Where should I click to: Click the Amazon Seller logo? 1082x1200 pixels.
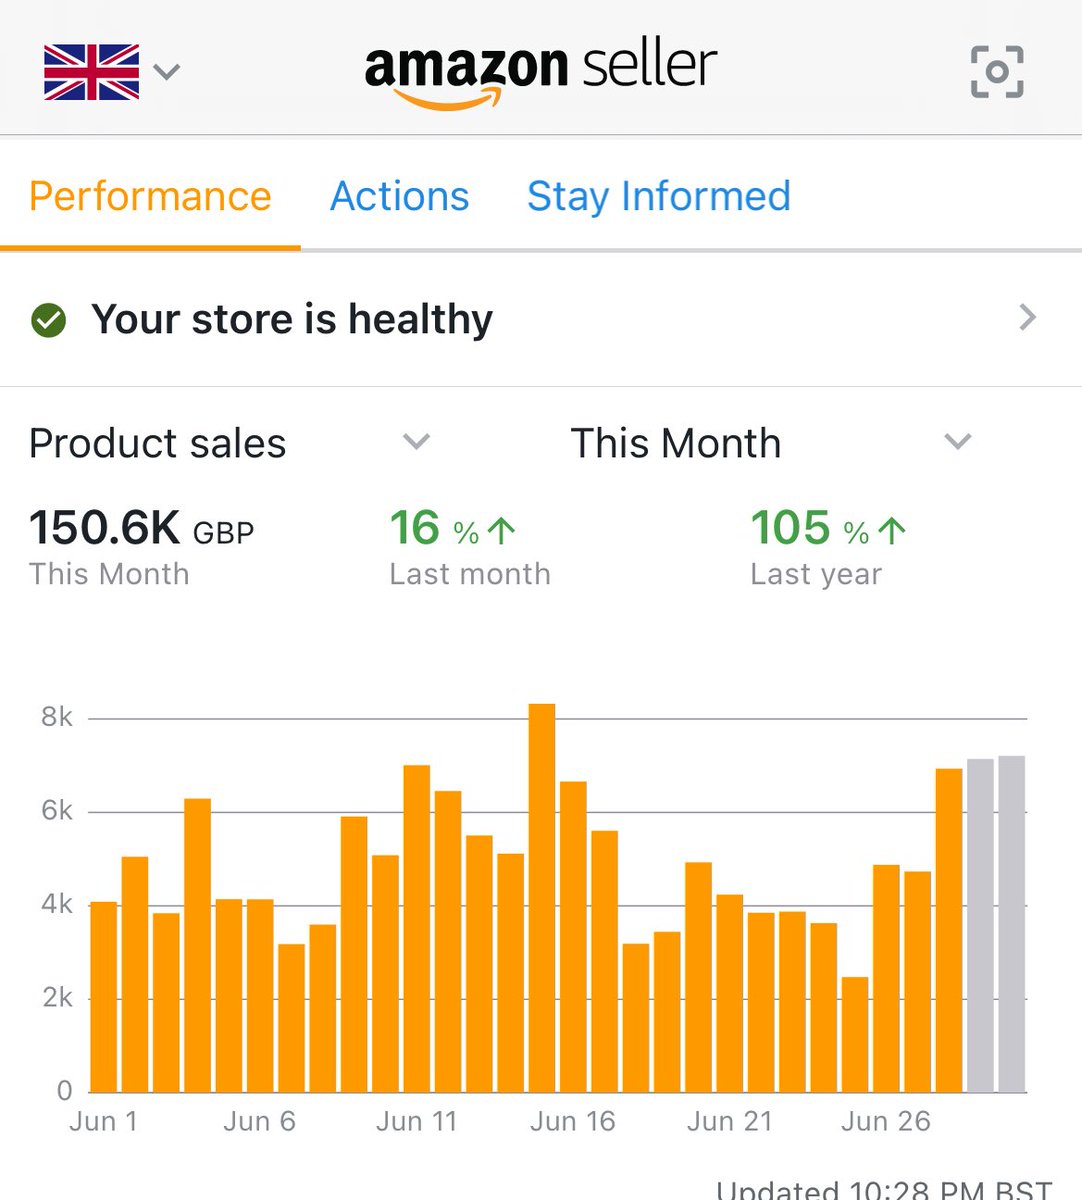540,72
